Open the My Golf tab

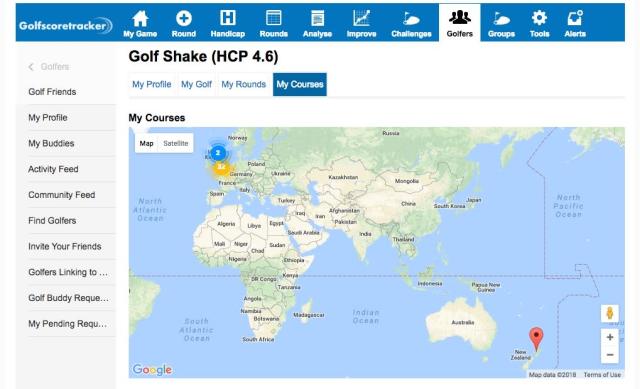click(196, 84)
